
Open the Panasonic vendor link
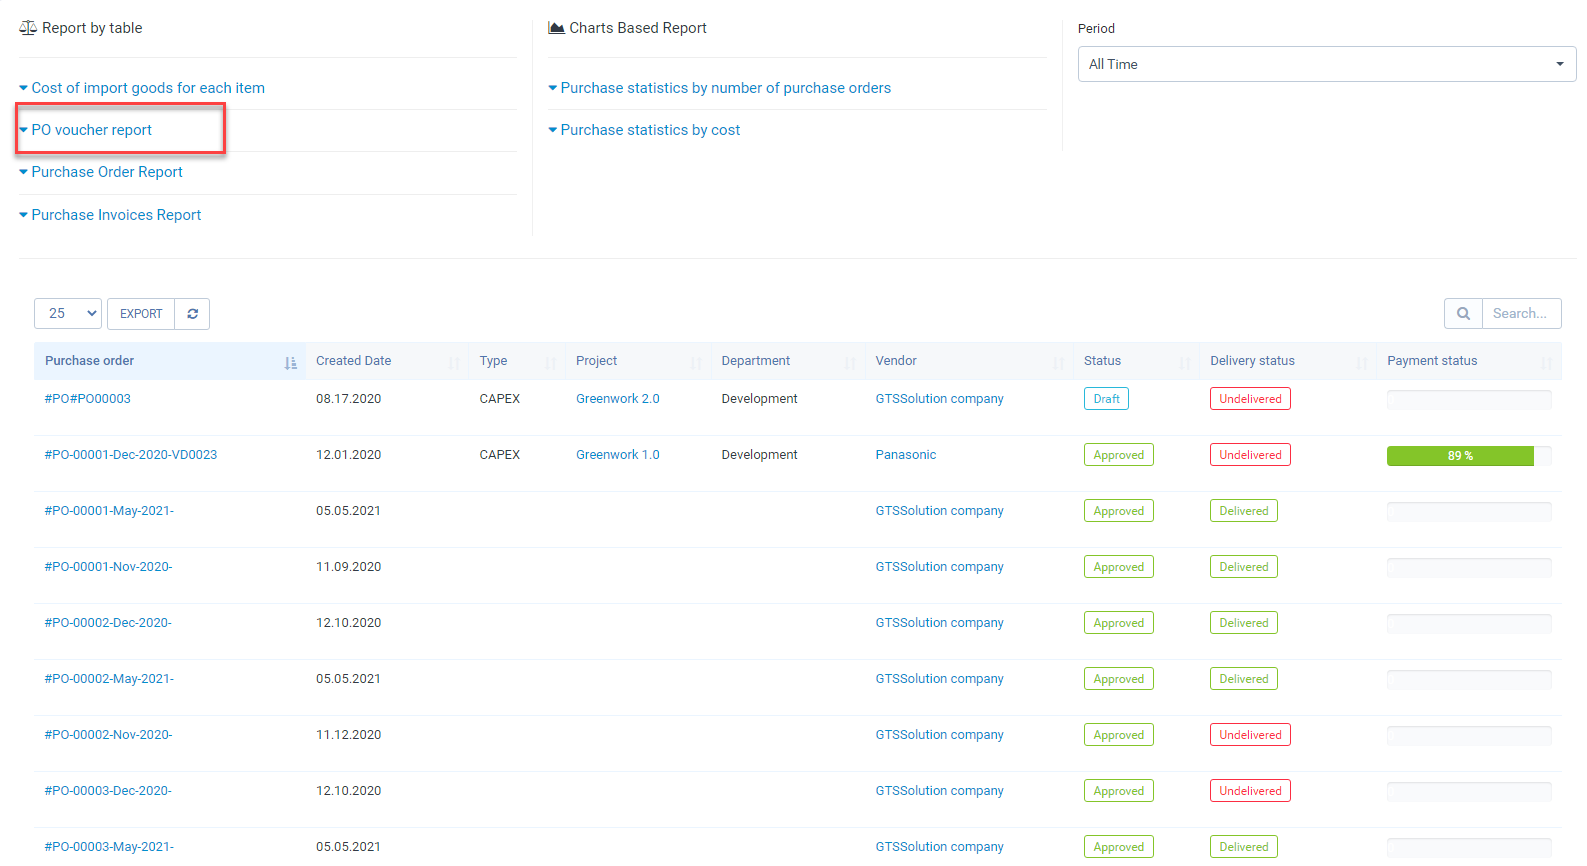click(x=905, y=455)
